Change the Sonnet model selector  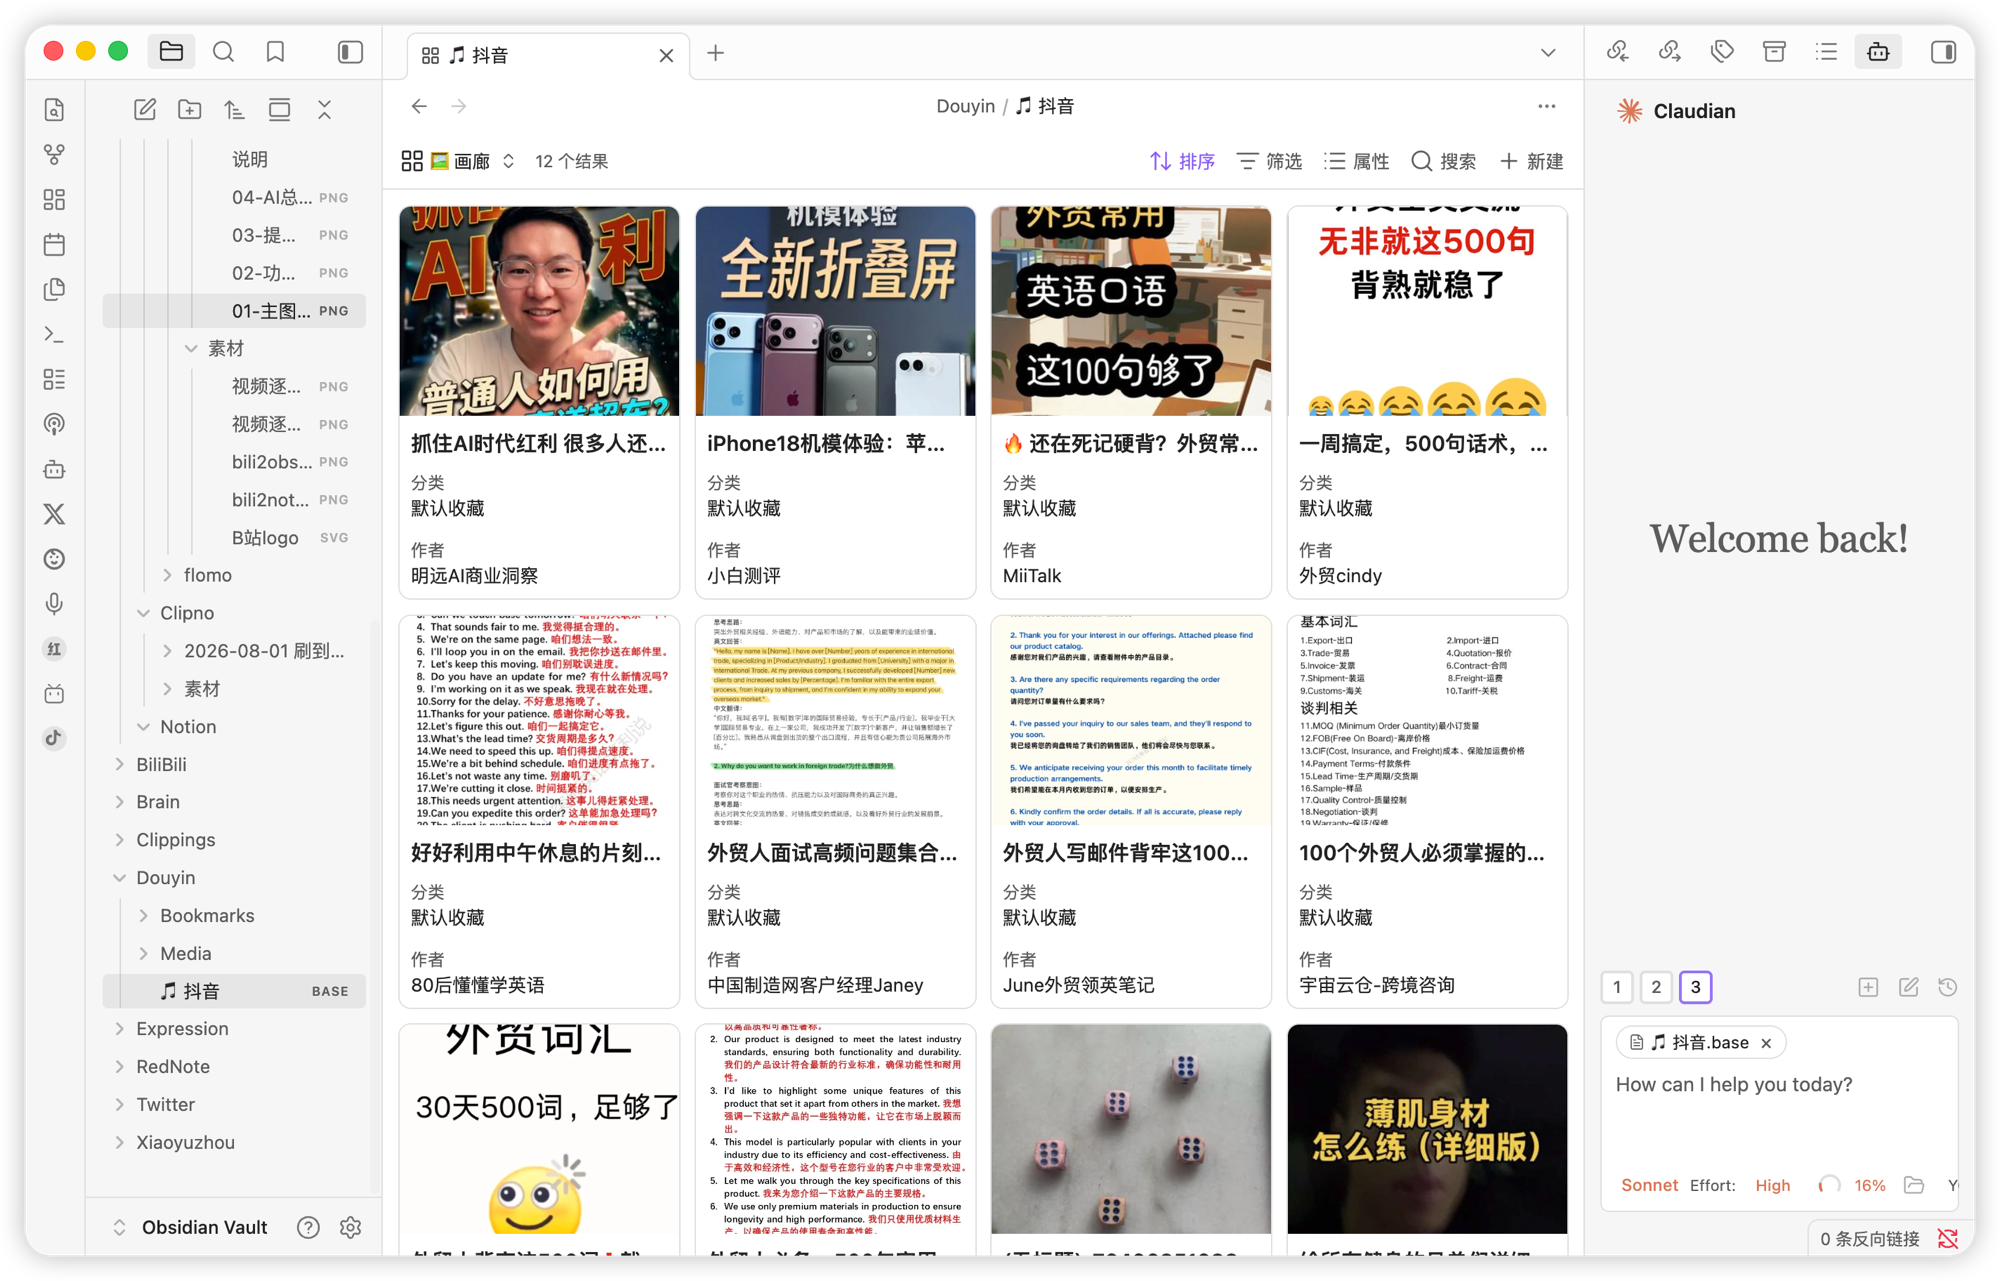click(1649, 1185)
